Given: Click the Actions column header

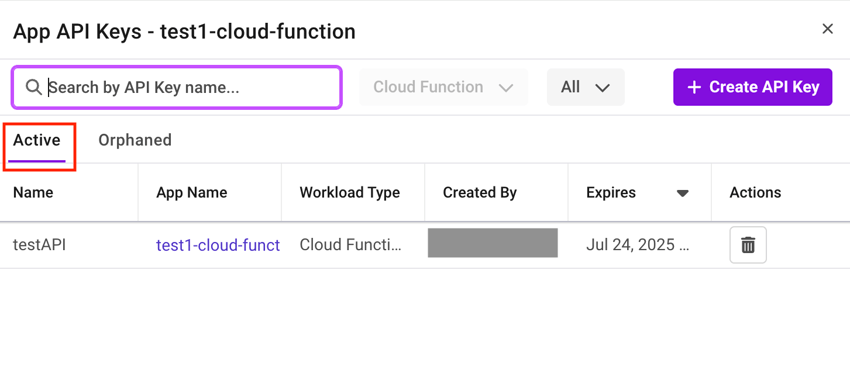Looking at the screenshot, I should 755,193.
